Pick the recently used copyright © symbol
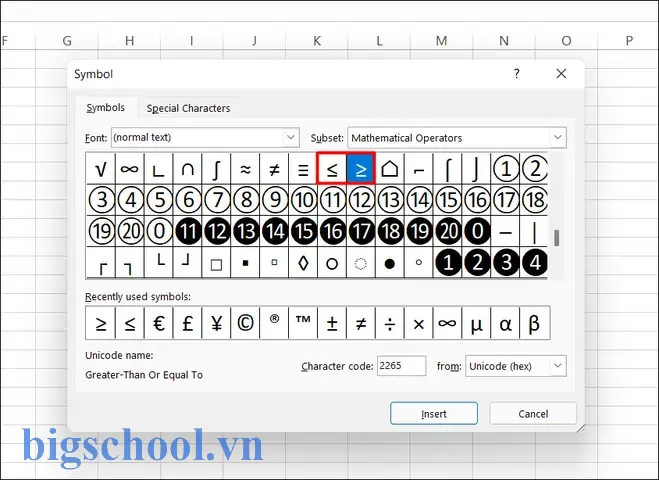Screen dimensions: 659x480 tap(245, 323)
